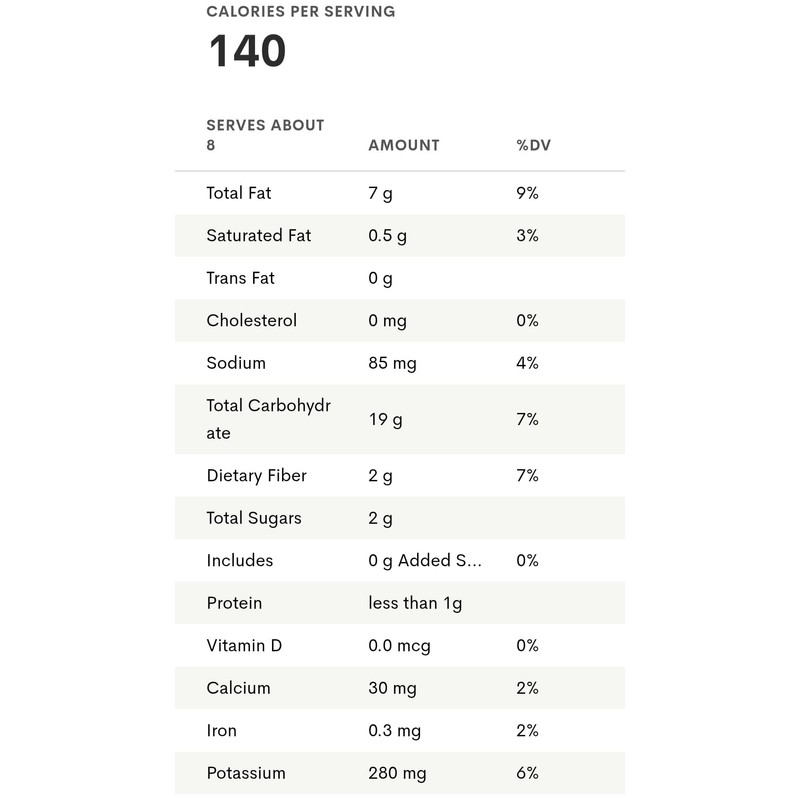Image resolution: width=800 pixels, height=800 pixels.
Task: Click the Amount column header
Action: click(x=404, y=145)
